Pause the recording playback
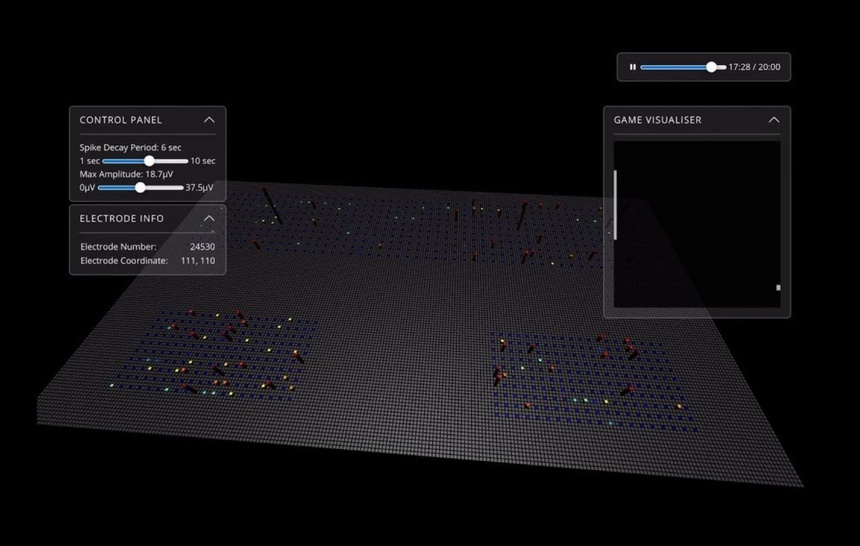The width and height of the screenshot is (860, 546). click(x=633, y=68)
